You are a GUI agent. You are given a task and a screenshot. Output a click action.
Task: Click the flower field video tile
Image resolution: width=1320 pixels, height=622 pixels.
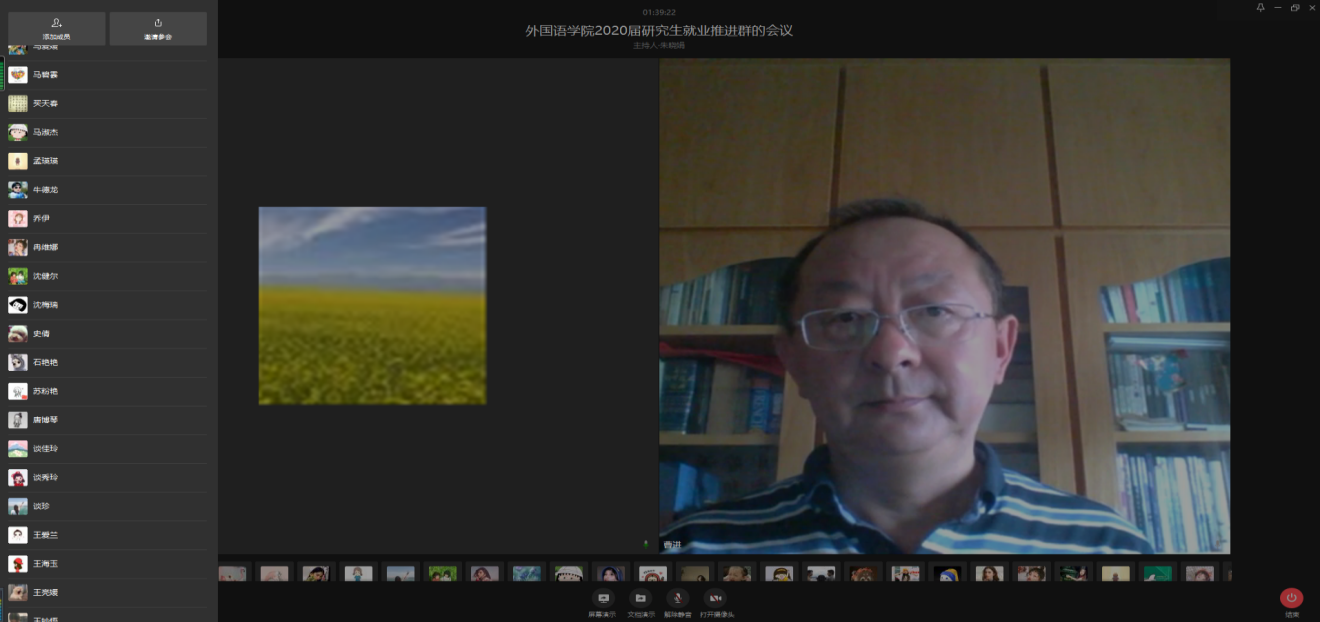coord(372,305)
